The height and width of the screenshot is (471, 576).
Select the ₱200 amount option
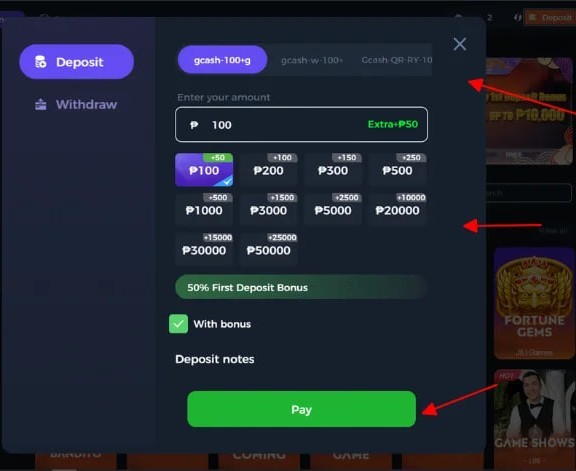pos(269,170)
